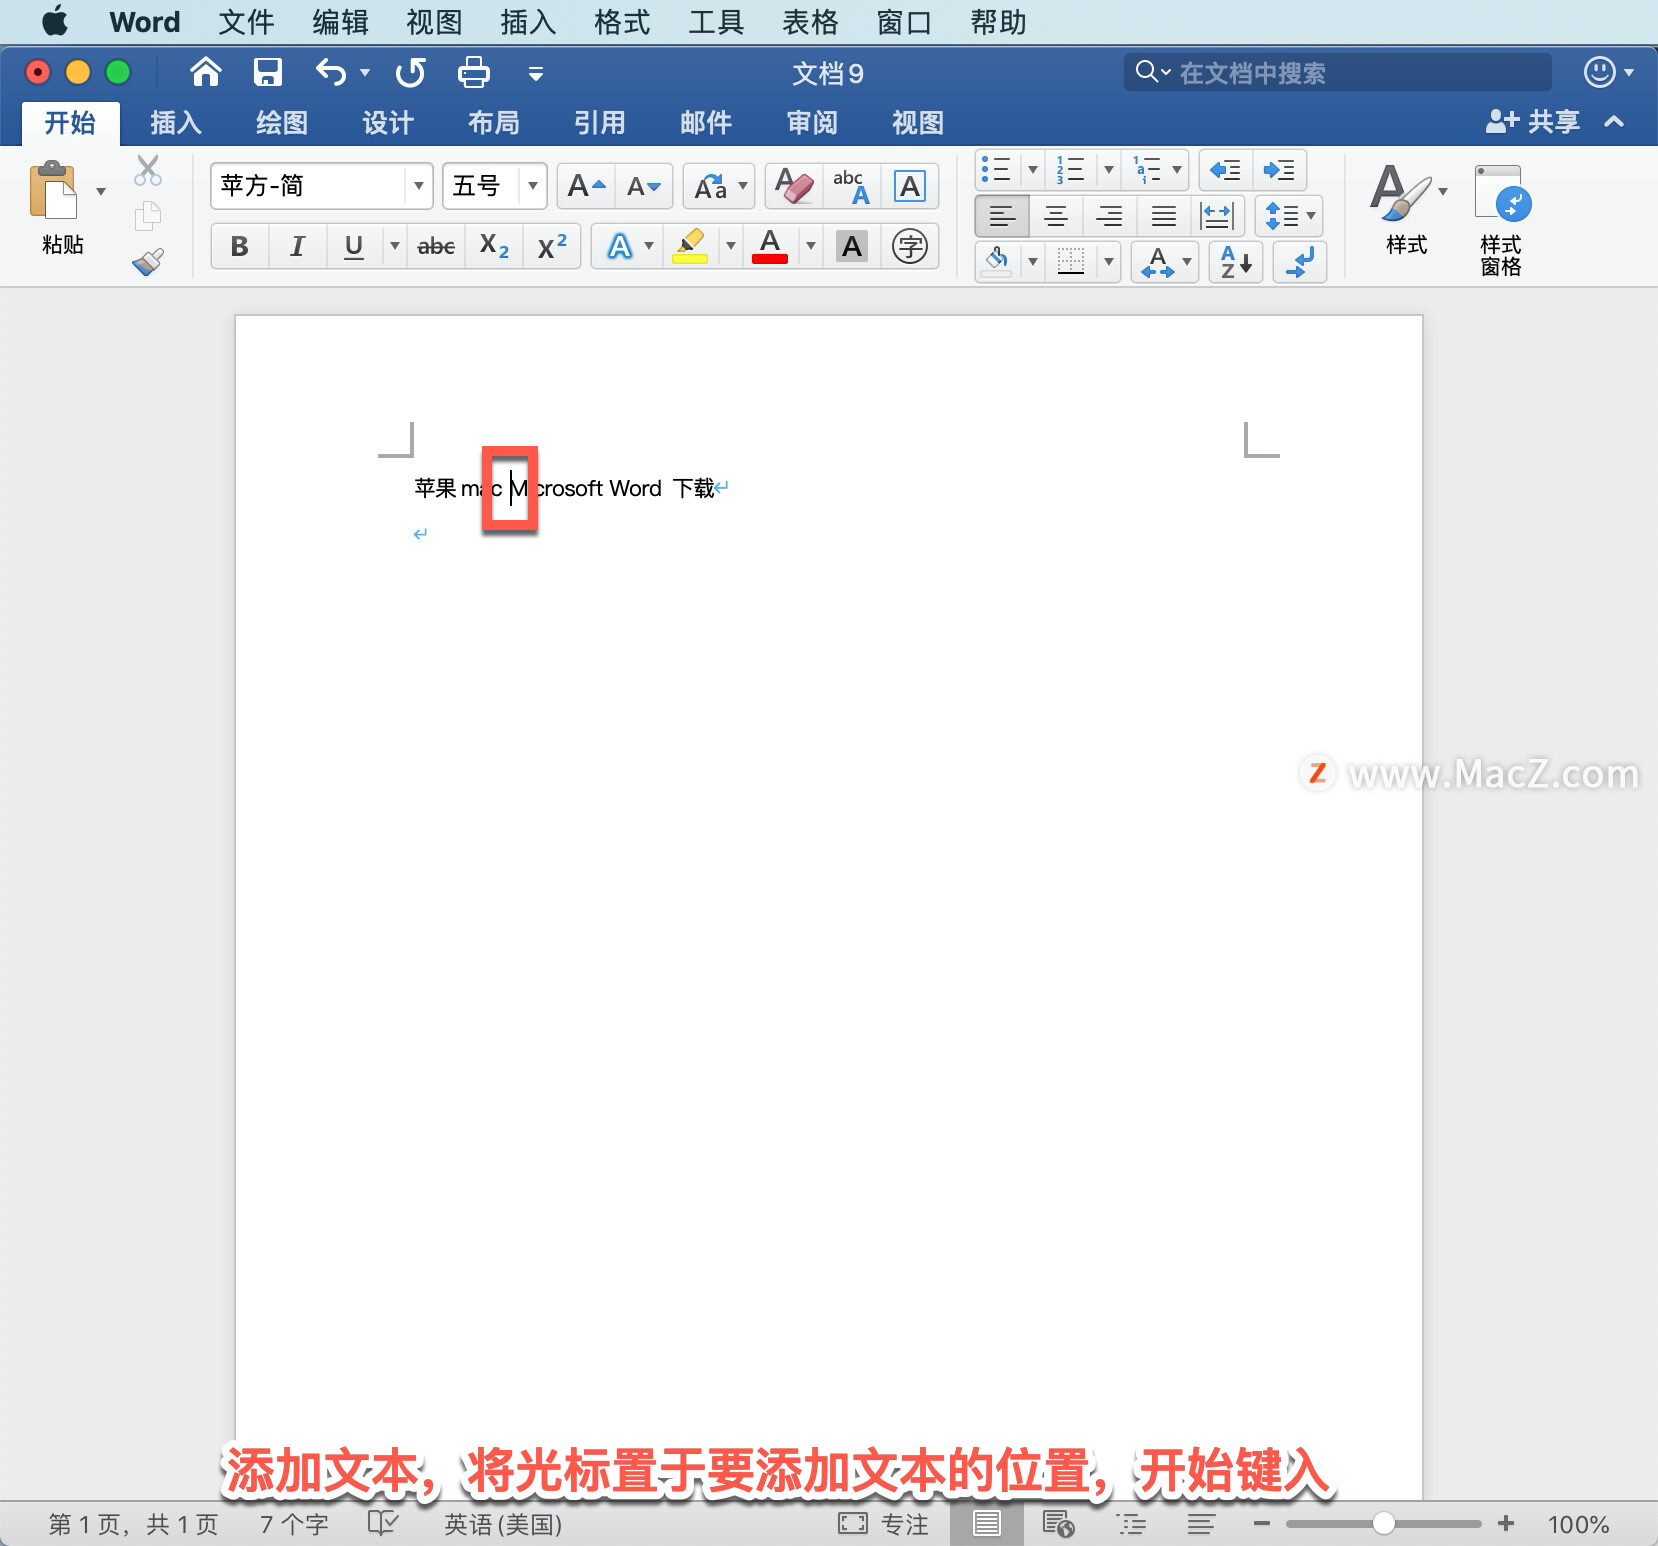Toggle underline formatting
The height and width of the screenshot is (1546, 1658).
click(x=354, y=246)
